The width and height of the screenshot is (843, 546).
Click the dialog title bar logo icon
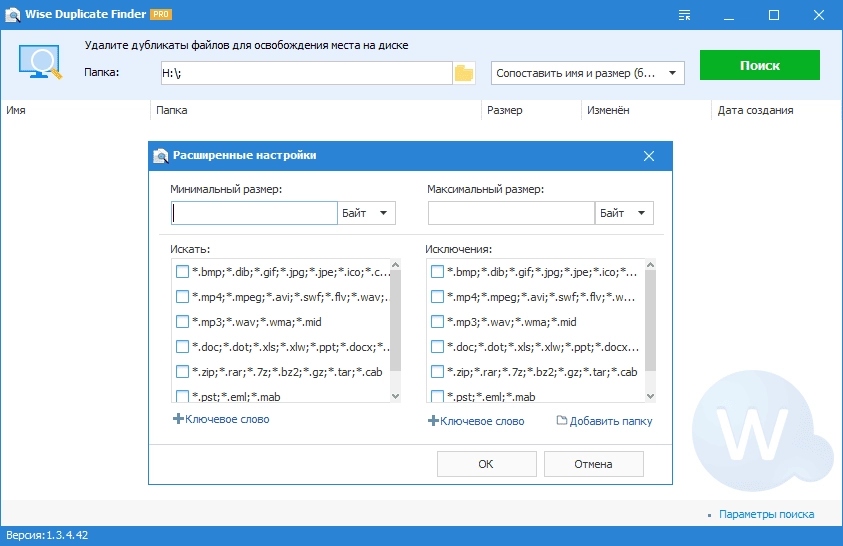[160, 156]
